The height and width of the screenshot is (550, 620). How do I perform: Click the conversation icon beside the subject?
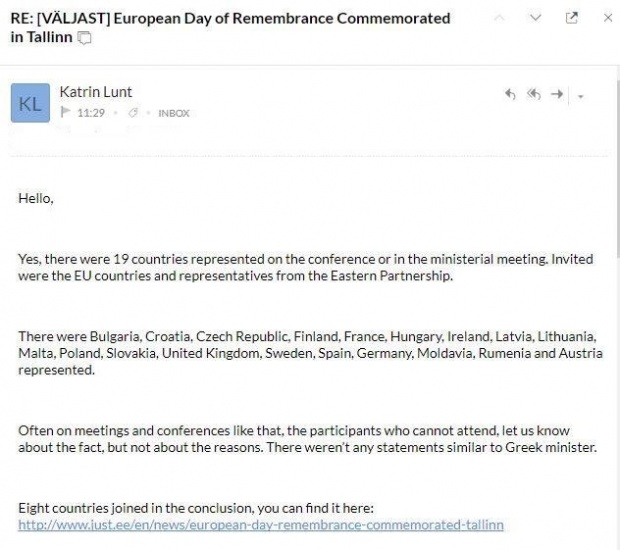pos(85,38)
